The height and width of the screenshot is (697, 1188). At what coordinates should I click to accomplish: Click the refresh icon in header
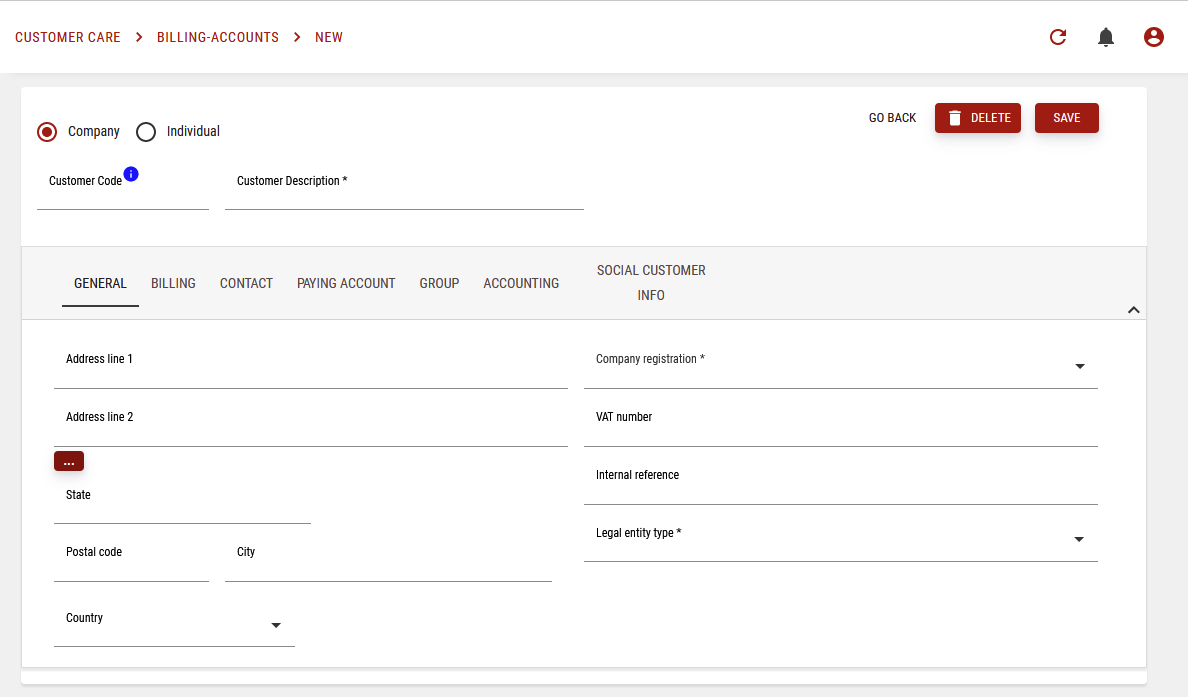point(1058,38)
